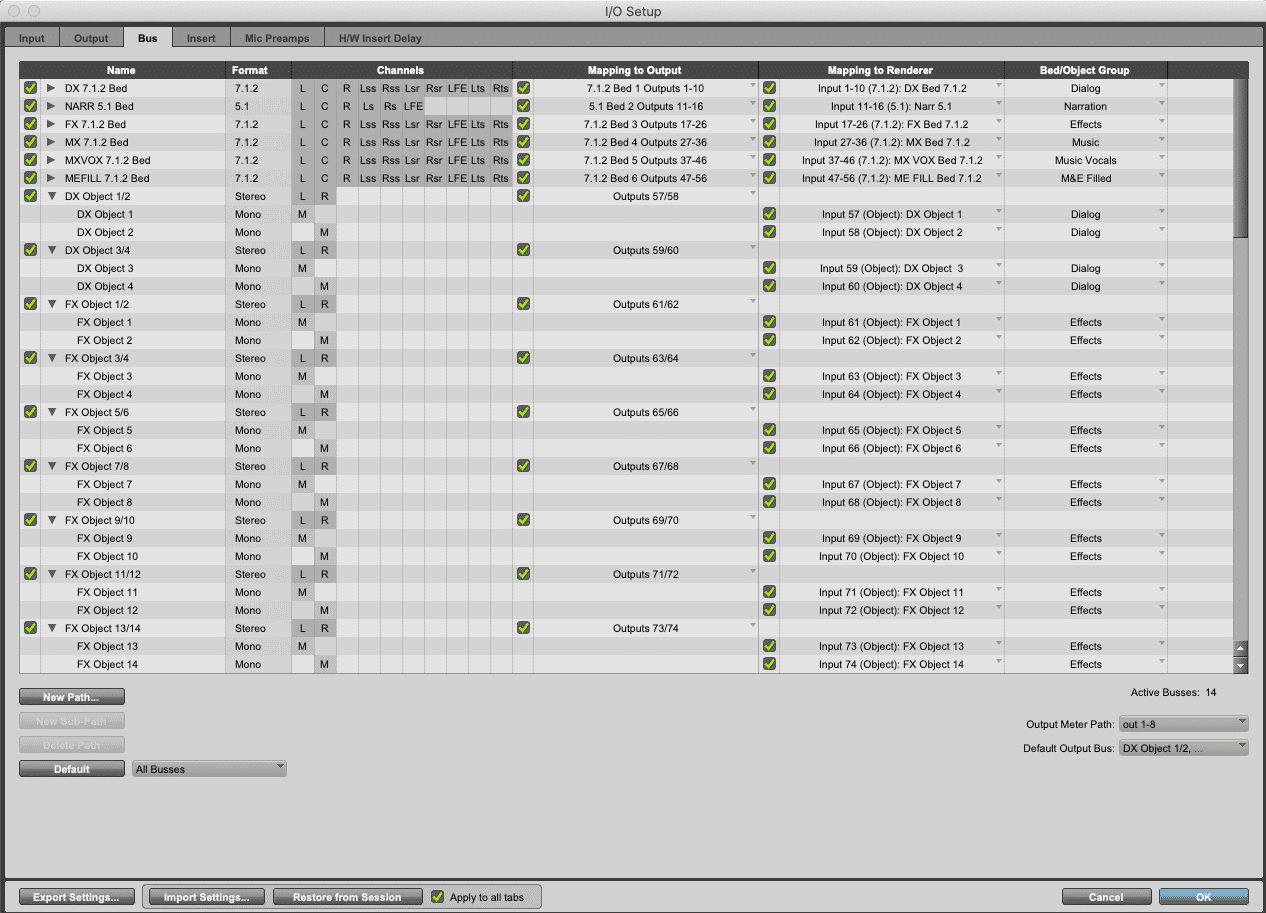1266x913 pixels.
Task: Disable the DX 7.1.2 Bed bus checkbox
Action: [x=30, y=88]
